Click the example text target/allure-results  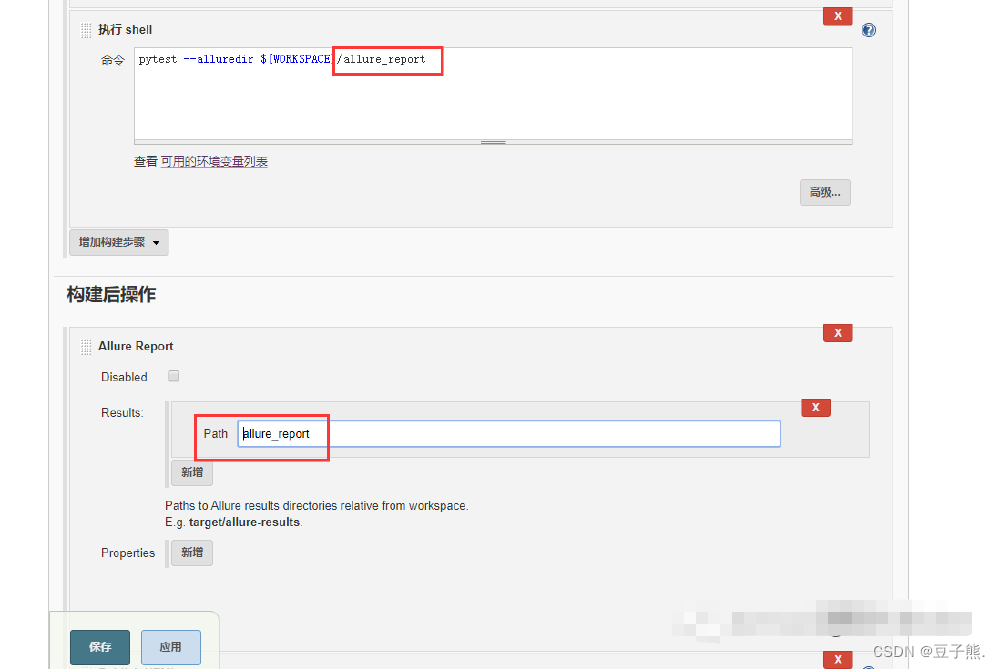[244, 522]
